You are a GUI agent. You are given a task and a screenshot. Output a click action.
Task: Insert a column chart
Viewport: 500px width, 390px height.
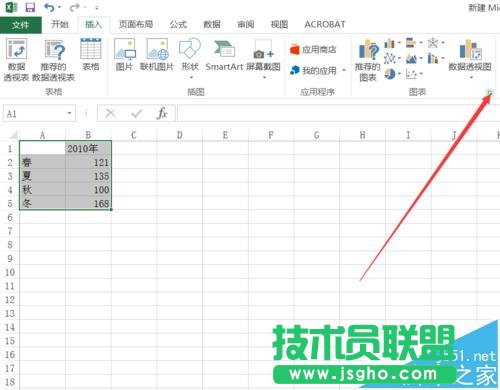[390, 43]
